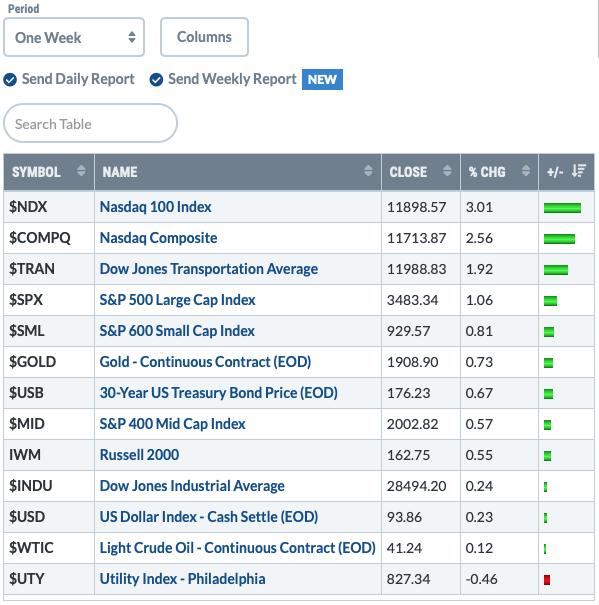Viewport: 599px width, 605px height.
Task: Click the close value 93.86
Action: [404, 517]
